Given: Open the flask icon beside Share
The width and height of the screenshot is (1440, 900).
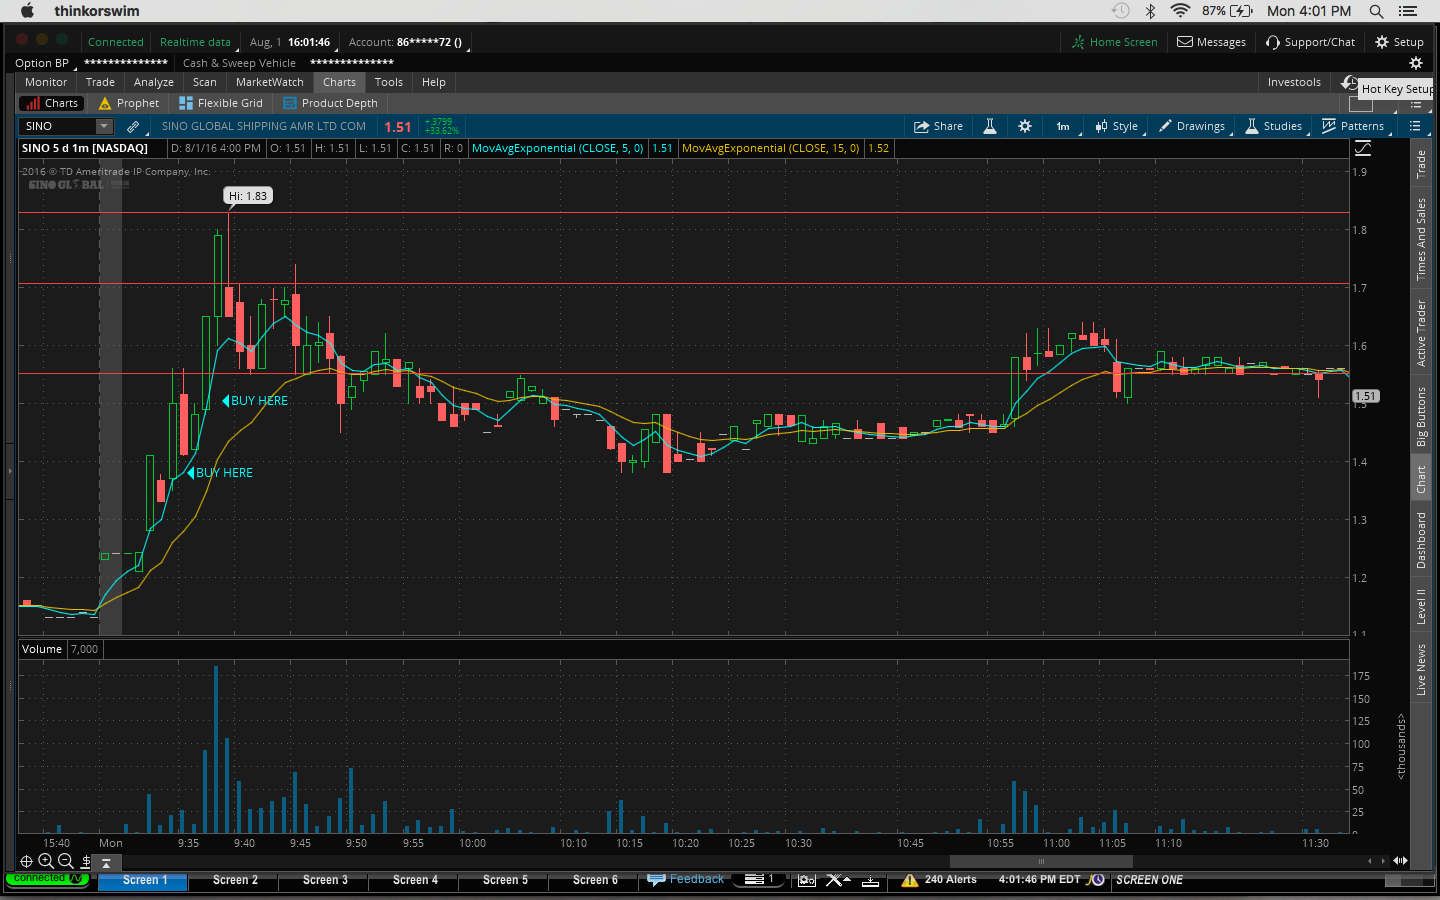Looking at the screenshot, I should click(x=990, y=126).
